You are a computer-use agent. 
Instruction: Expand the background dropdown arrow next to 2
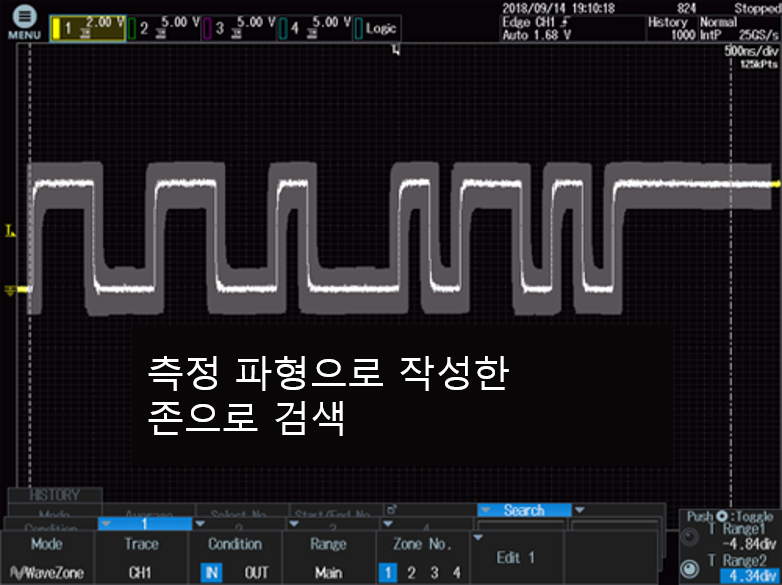199,524
